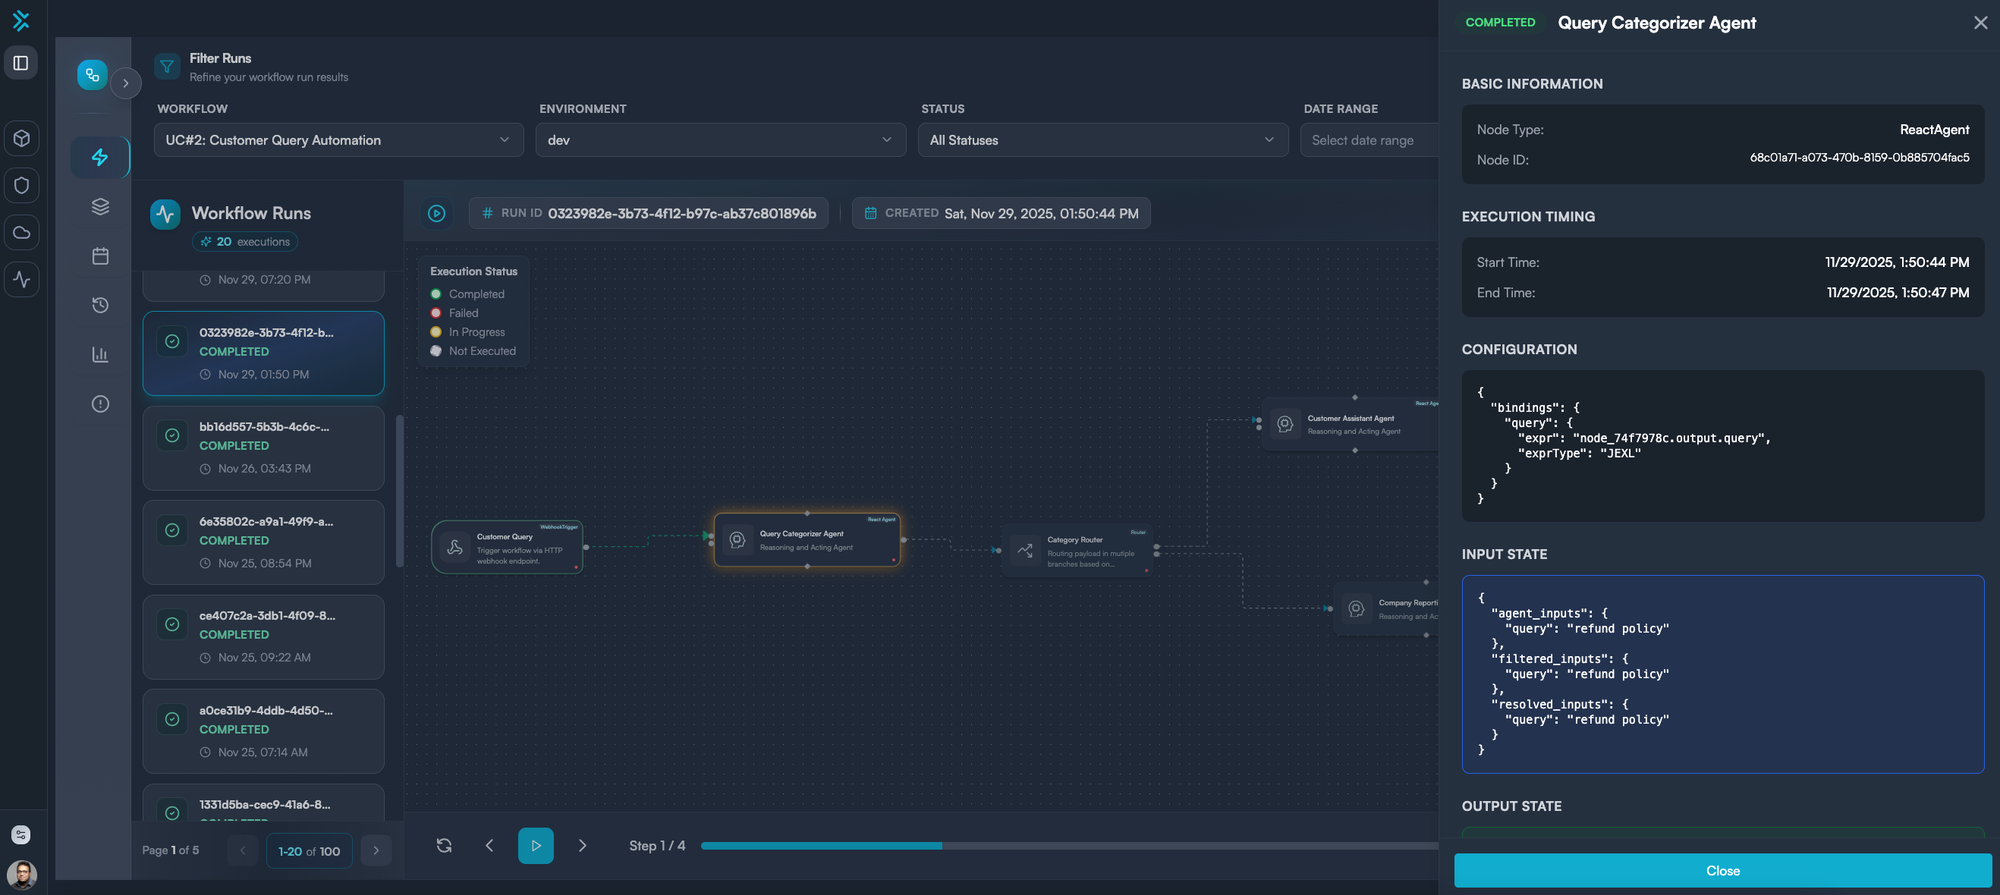Click the refresh icon beside step controls

pyautogui.click(x=444, y=846)
